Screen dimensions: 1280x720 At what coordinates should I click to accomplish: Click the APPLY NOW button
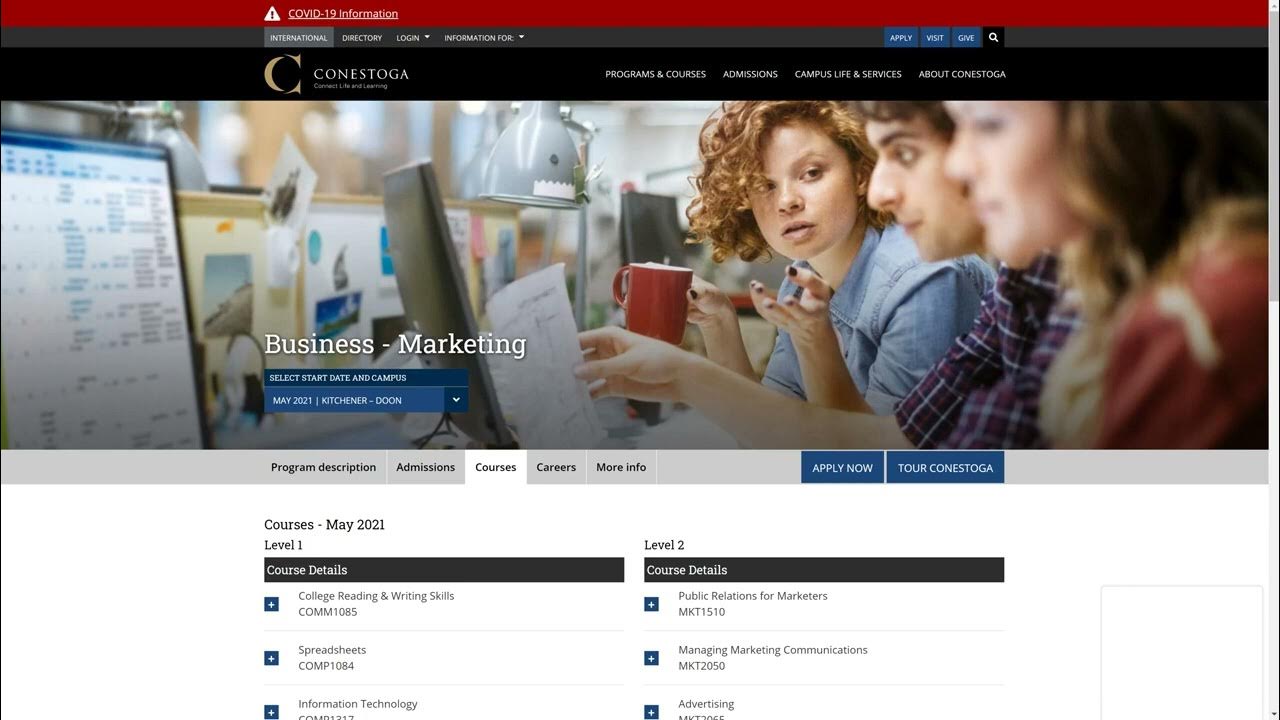(x=842, y=467)
